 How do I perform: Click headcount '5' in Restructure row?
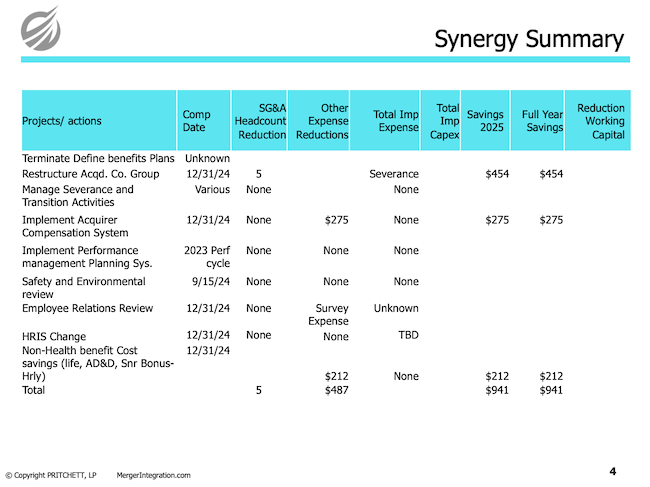[259, 174]
